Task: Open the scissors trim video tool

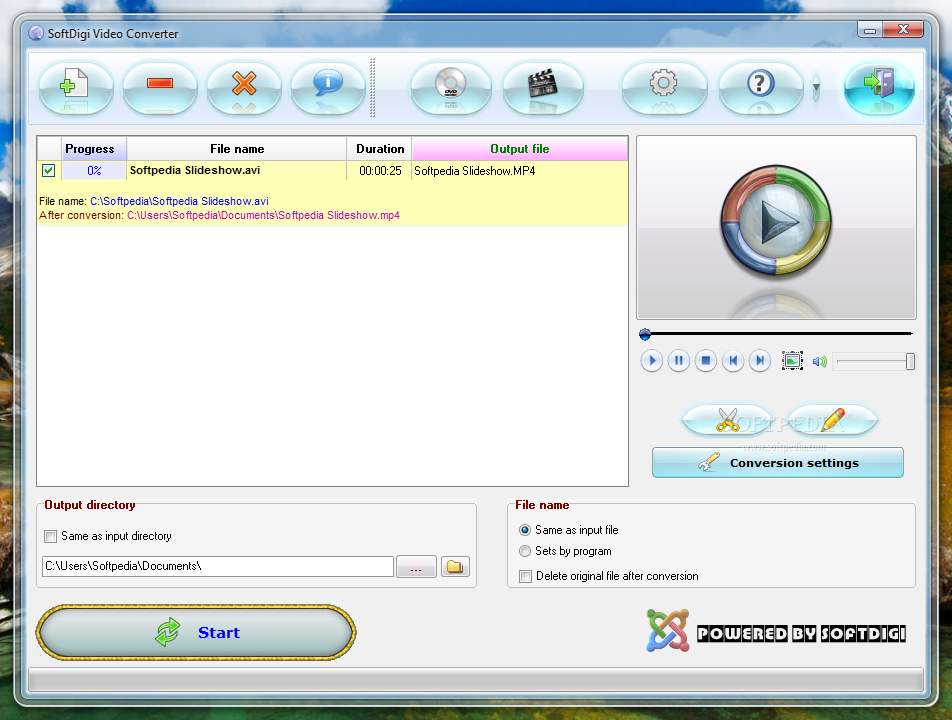Action: 727,419
